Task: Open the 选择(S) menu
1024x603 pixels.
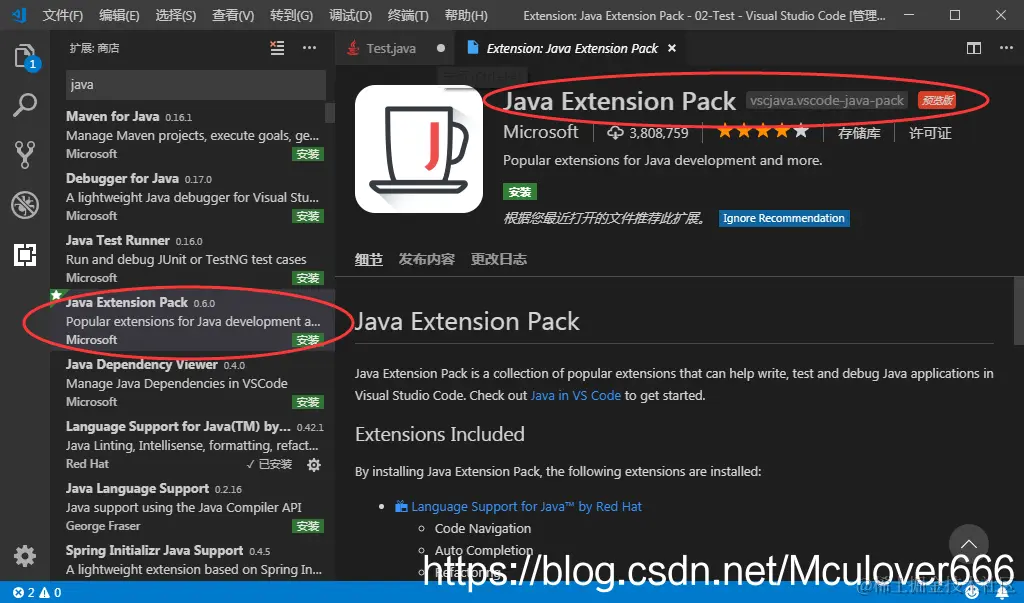Action: coord(176,15)
